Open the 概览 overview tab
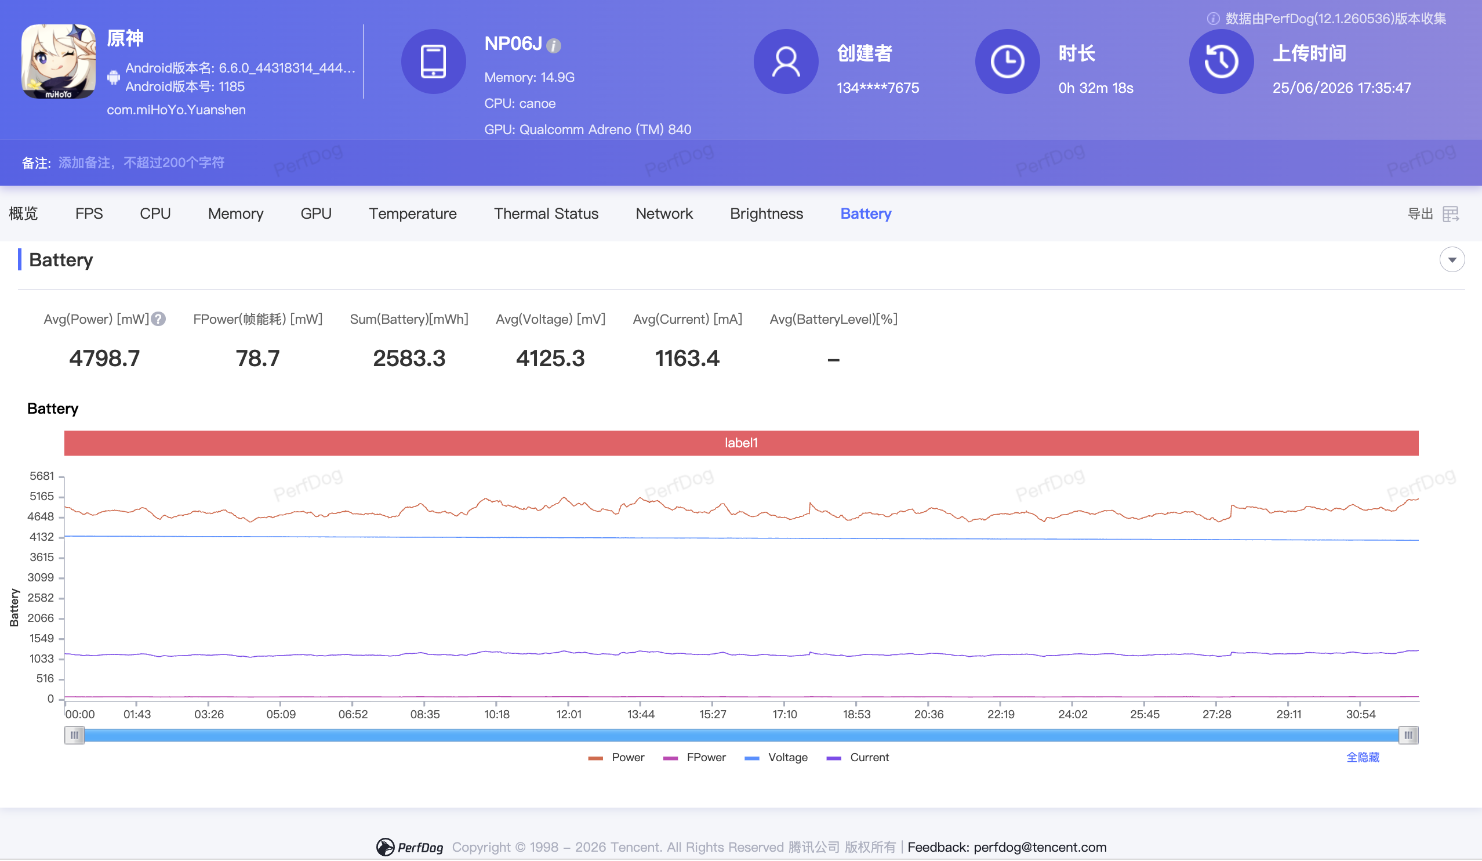This screenshot has height=861, width=1482. 23,214
